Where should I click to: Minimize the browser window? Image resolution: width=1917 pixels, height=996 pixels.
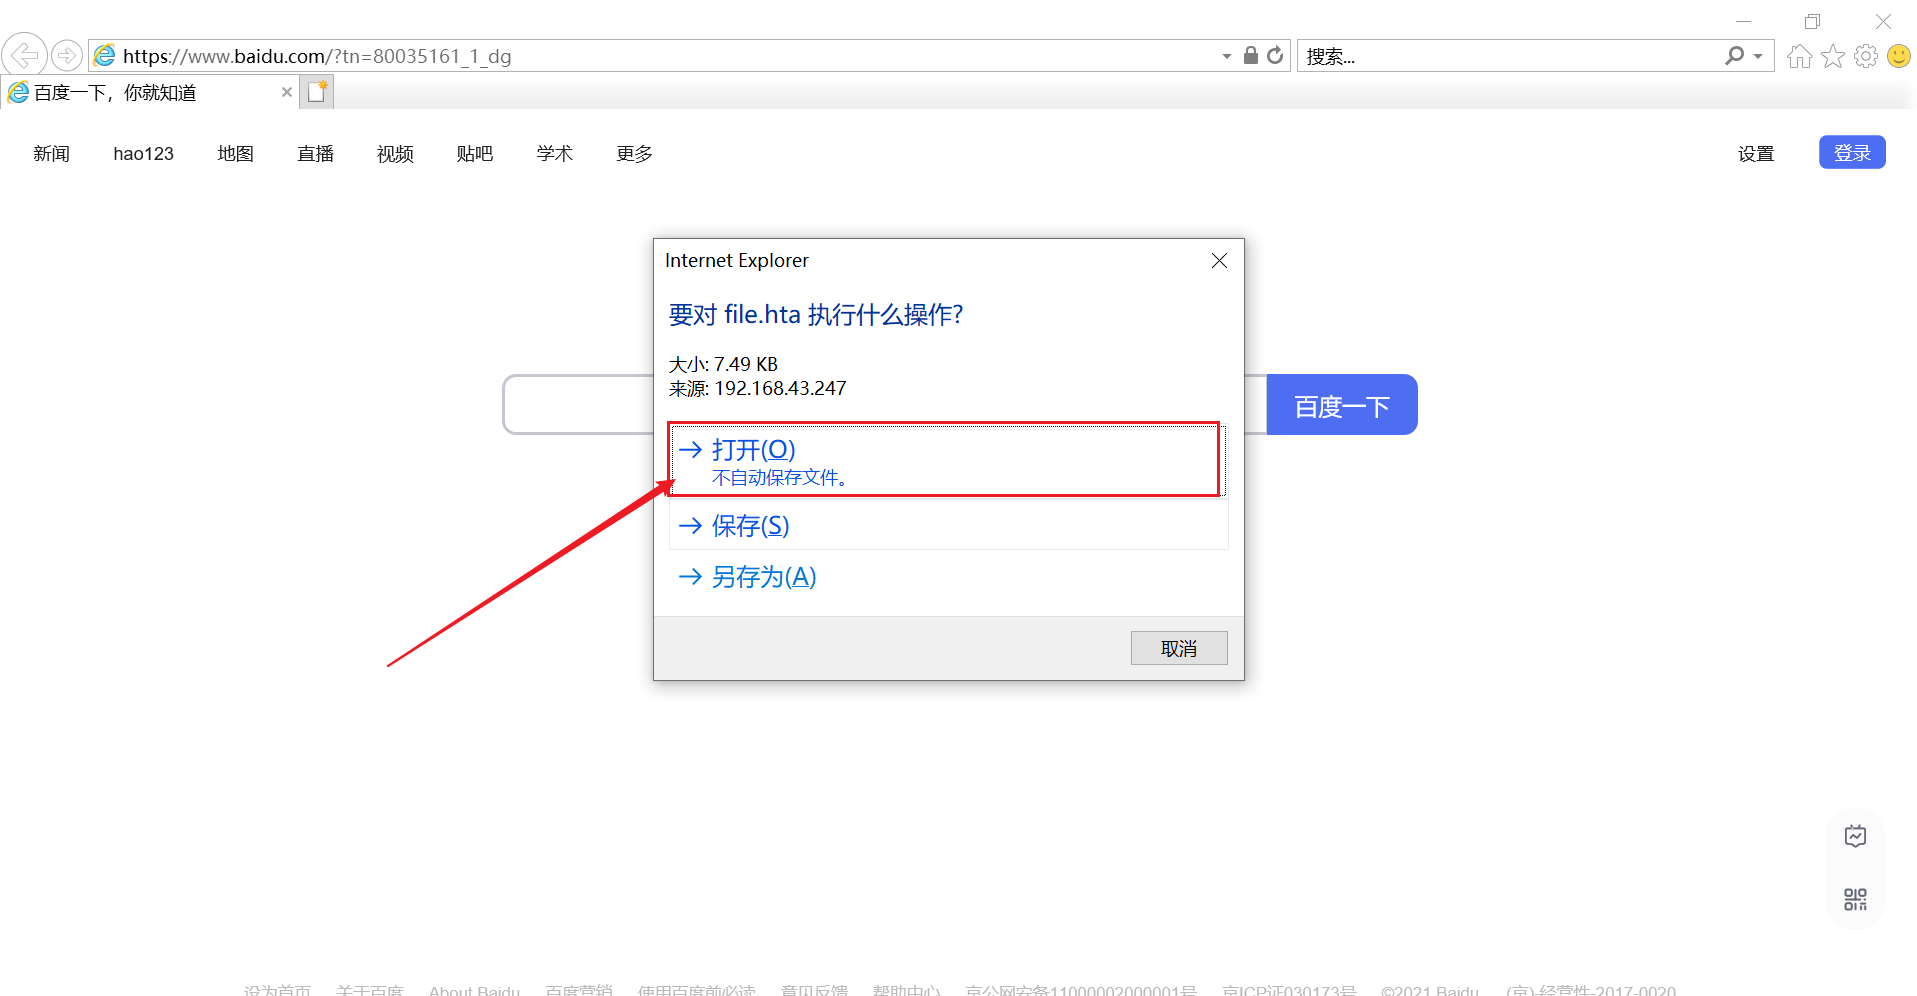click(x=1743, y=21)
